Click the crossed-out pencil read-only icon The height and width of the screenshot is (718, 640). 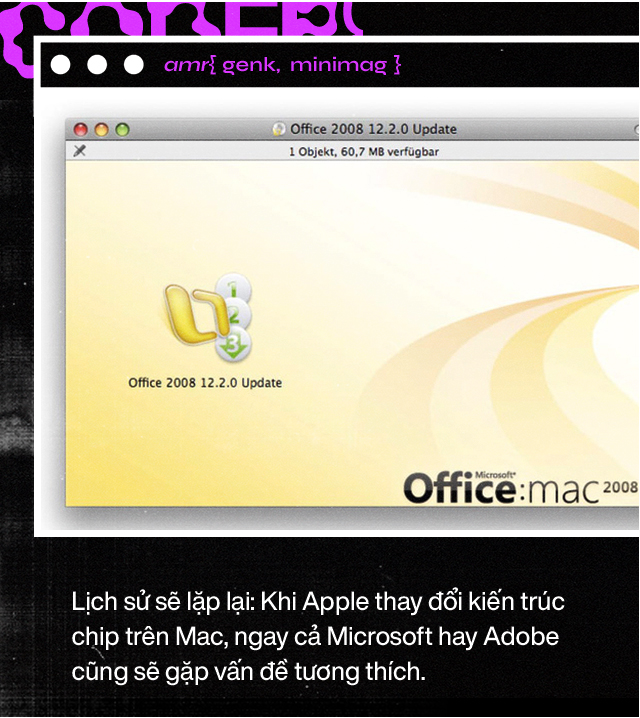(80, 151)
